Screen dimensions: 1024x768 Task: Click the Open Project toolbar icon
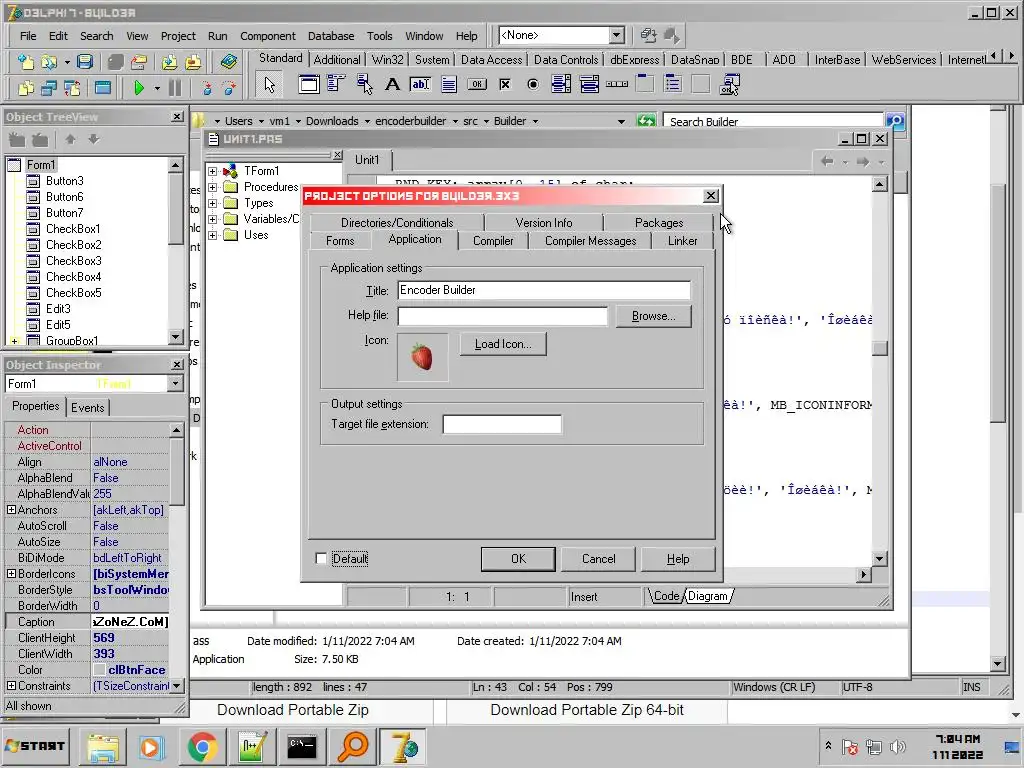click(x=138, y=62)
